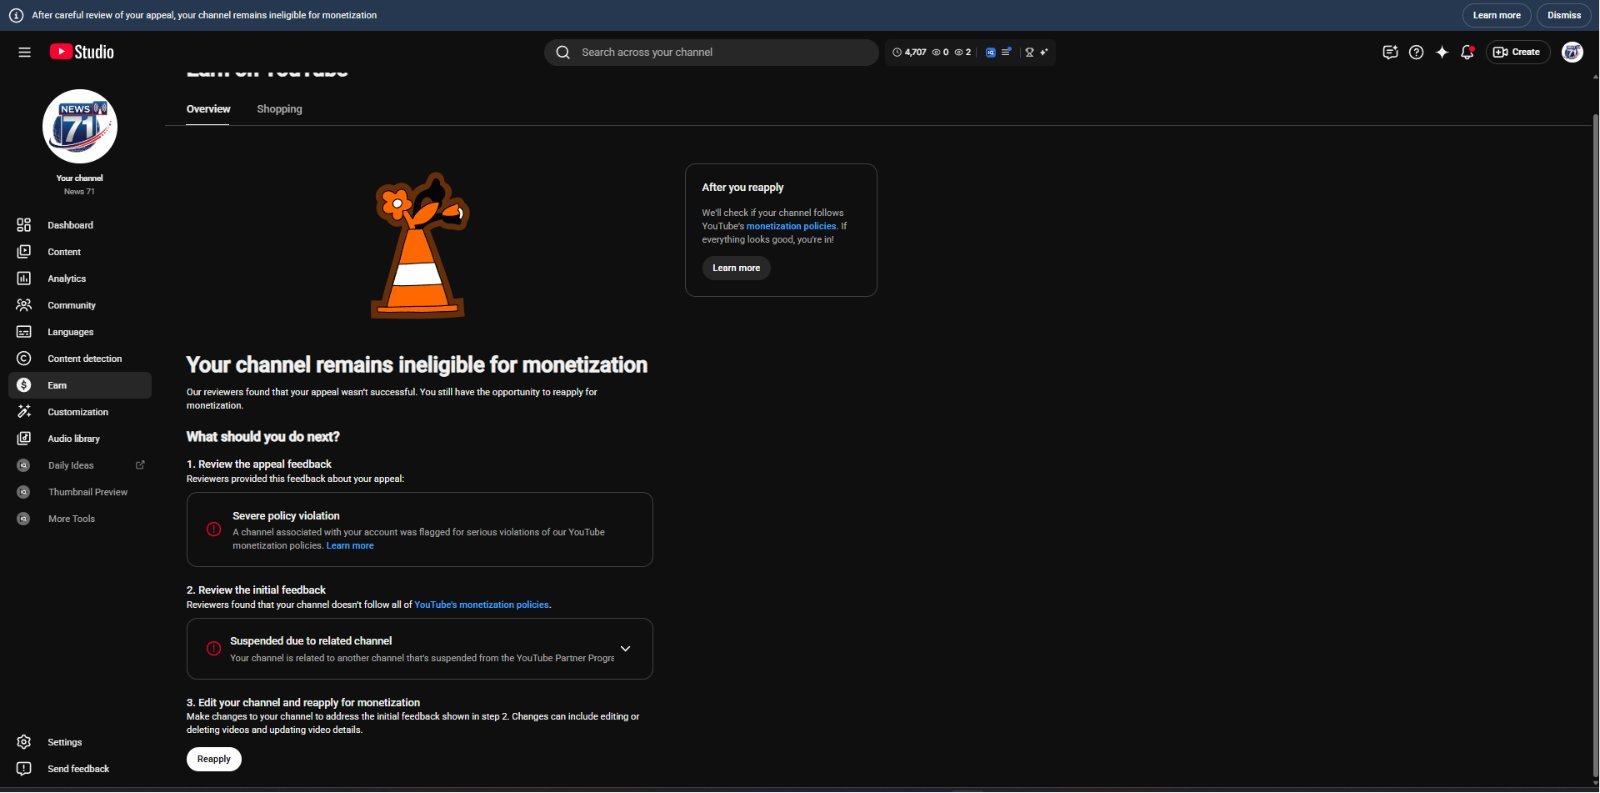This screenshot has height=793, width=1600.
Task: Click the sparkle extension icon next to the trophy
Action: point(1044,52)
